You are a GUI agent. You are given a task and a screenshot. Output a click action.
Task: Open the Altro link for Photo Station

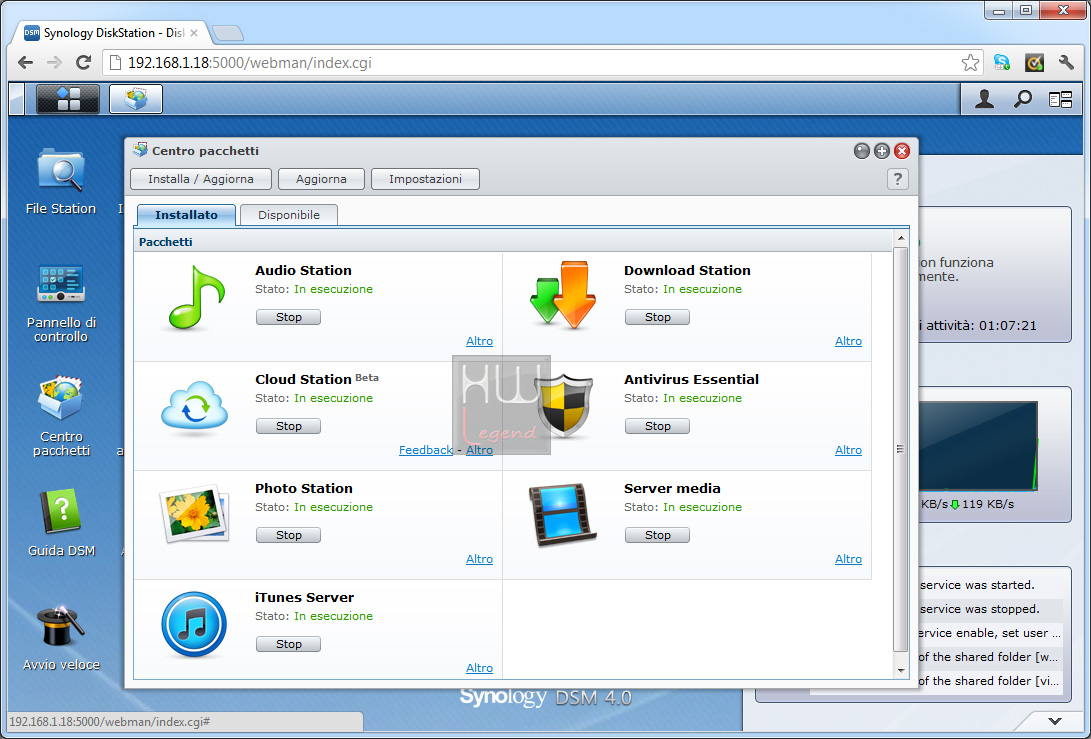coord(479,559)
